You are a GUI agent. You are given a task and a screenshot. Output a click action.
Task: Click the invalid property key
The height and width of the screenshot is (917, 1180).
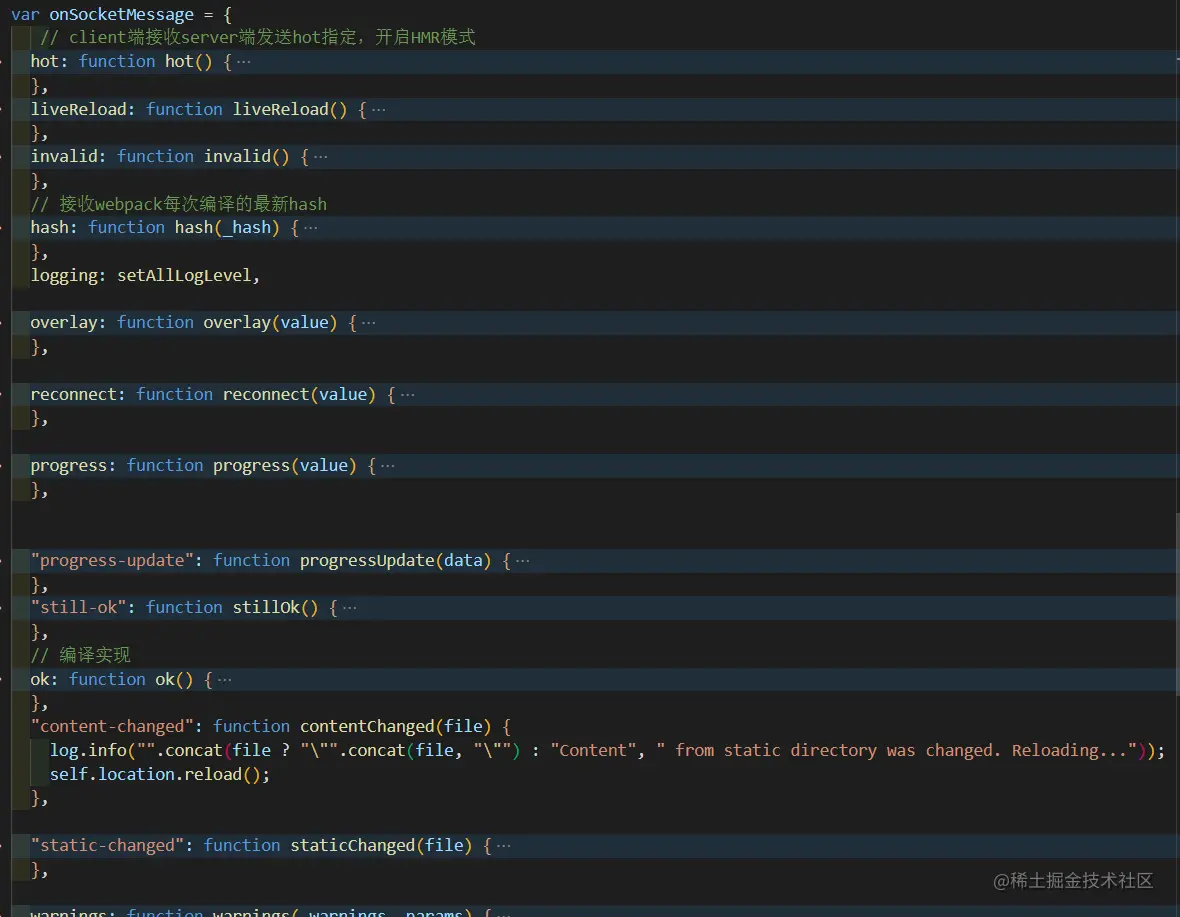click(63, 156)
